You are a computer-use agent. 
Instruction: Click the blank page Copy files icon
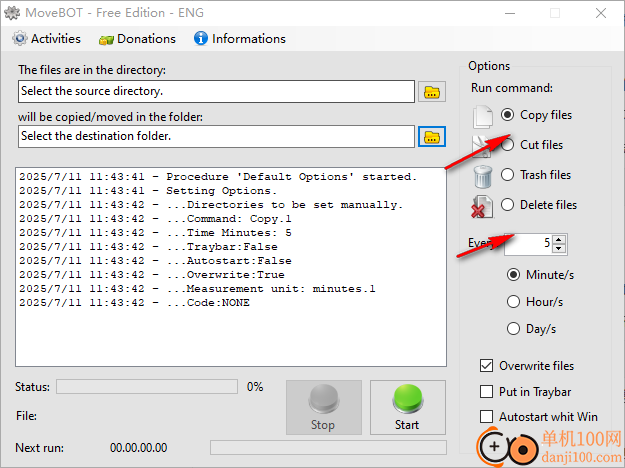483,116
